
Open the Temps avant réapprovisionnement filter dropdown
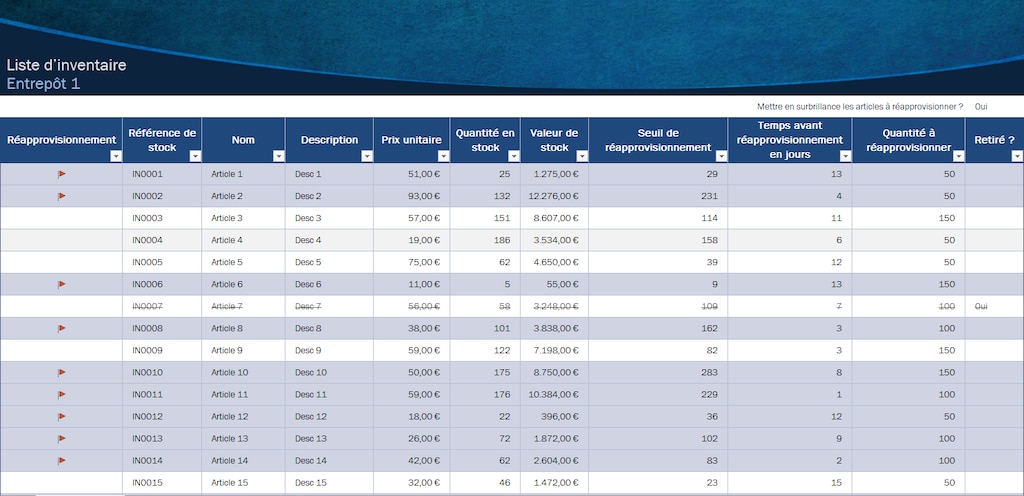click(846, 156)
